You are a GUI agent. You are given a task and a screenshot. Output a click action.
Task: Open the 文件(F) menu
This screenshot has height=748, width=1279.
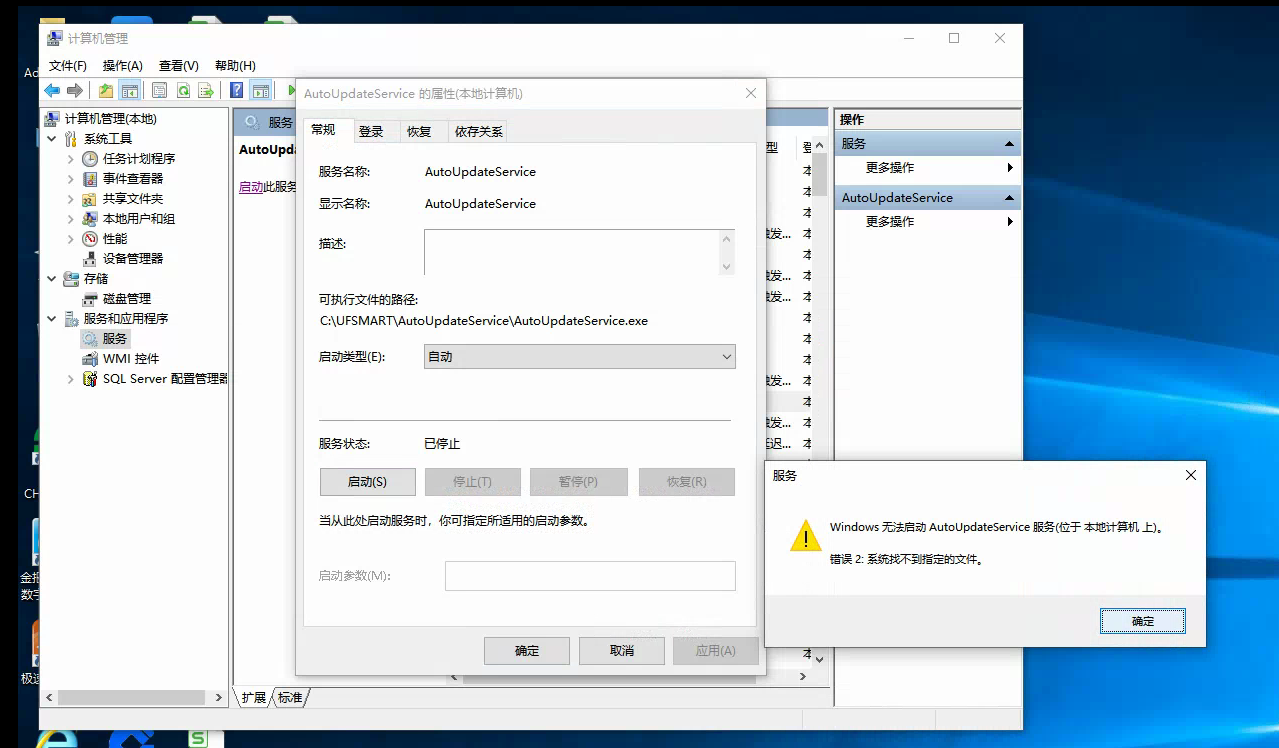coord(68,65)
